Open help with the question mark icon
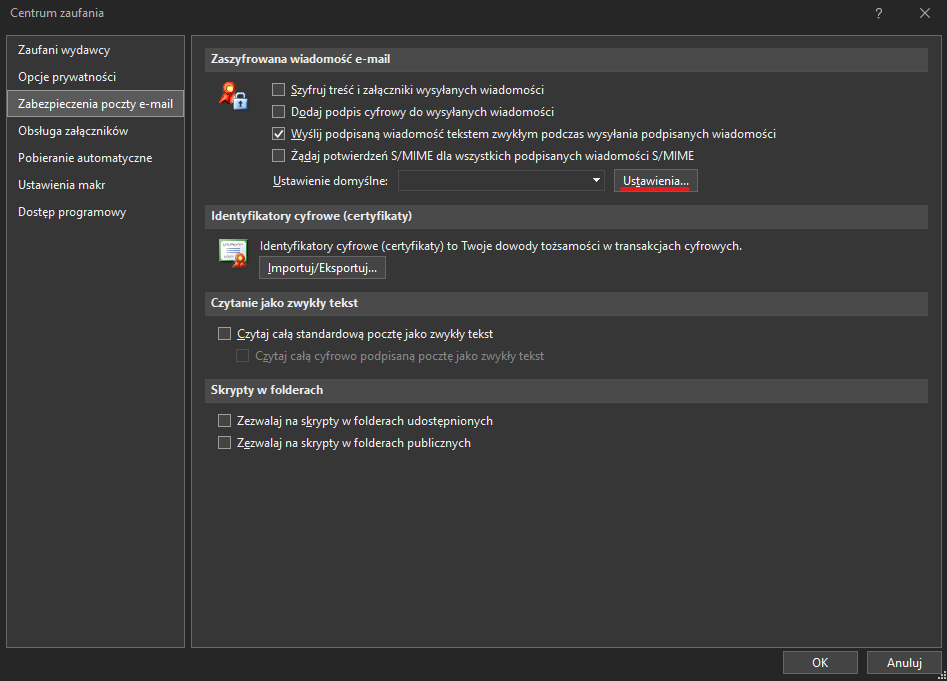This screenshot has height=681, width=947. click(x=879, y=13)
